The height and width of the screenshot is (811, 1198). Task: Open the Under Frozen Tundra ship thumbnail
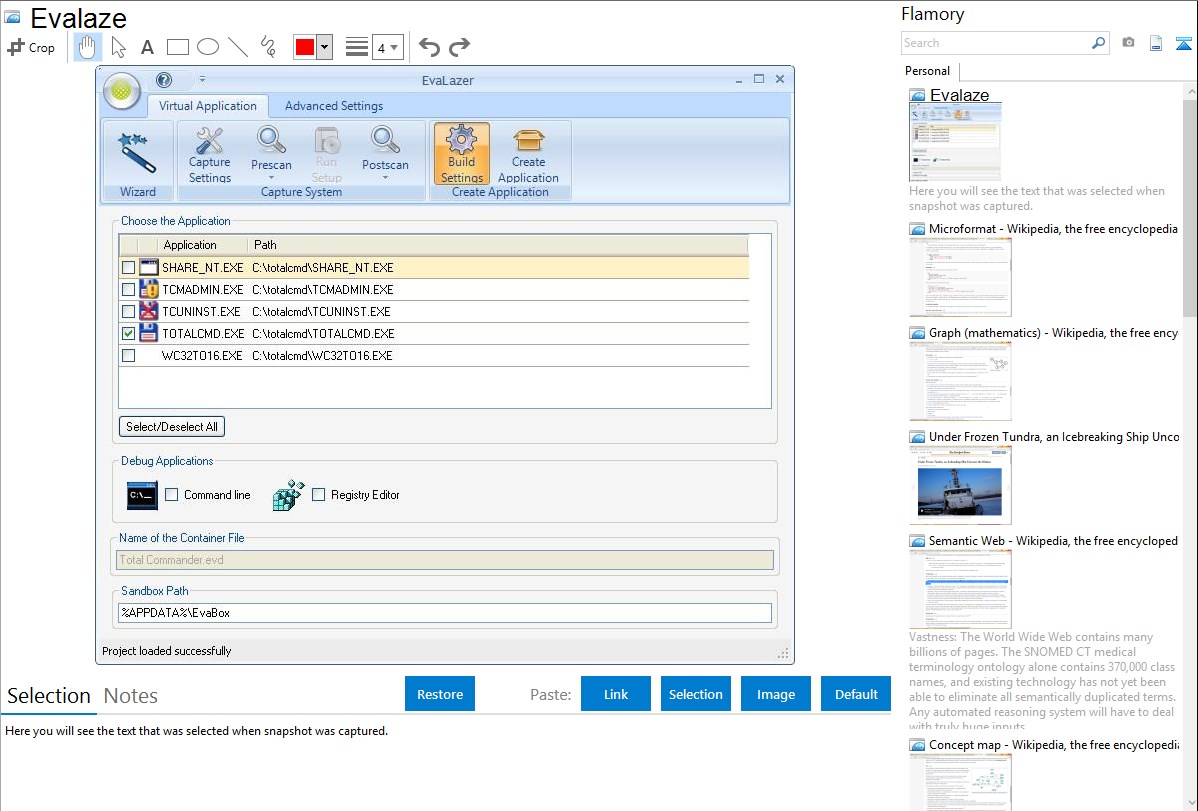[960, 485]
